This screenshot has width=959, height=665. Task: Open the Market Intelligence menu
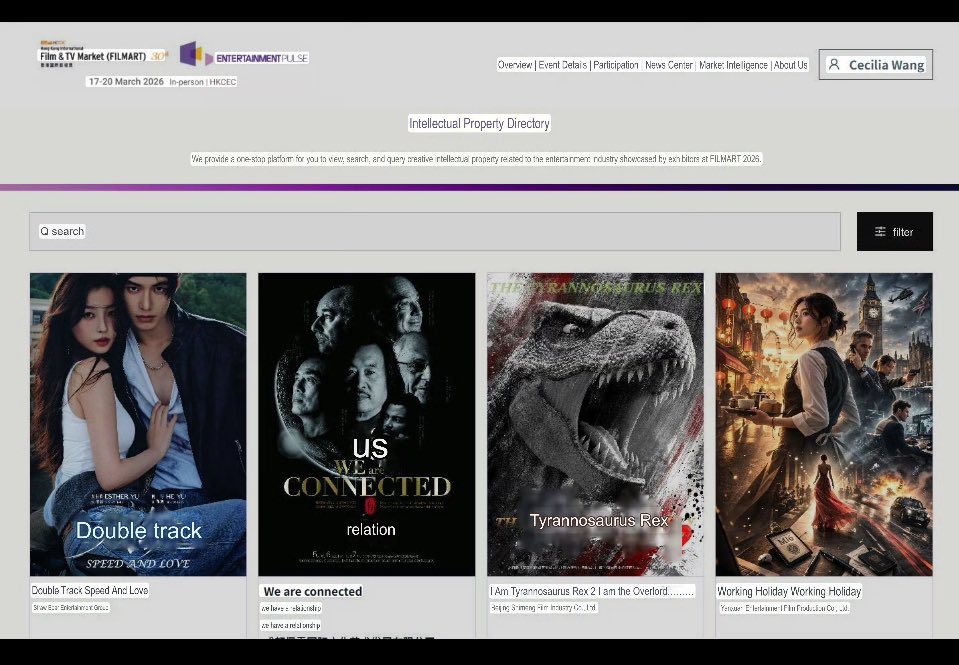point(733,65)
